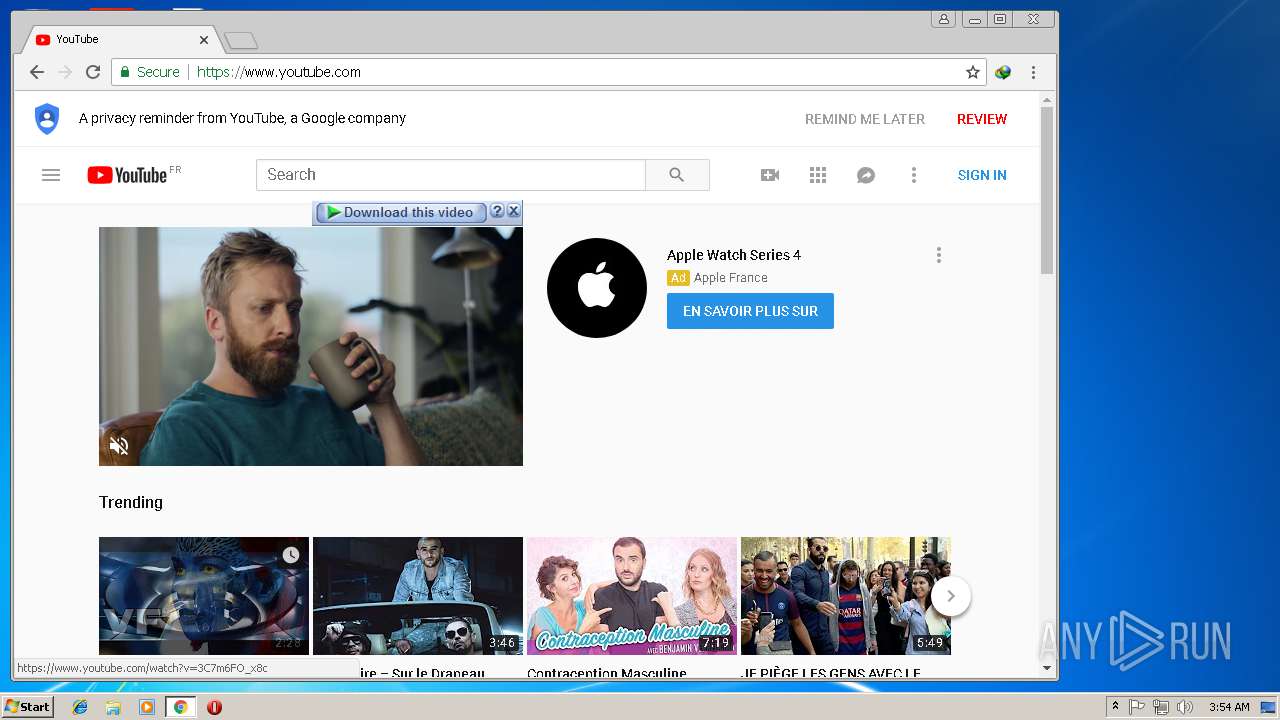Open Apple Watch ad options menu

tap(938, 255)
